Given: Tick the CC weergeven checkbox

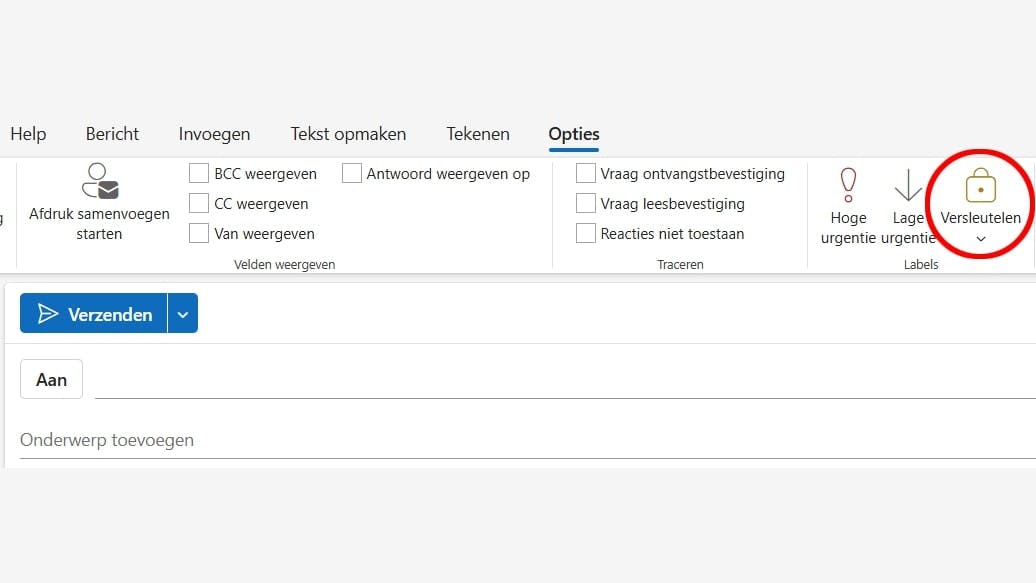Looking at the screenshot, I should pyautogui.click(x=199, y=204).
